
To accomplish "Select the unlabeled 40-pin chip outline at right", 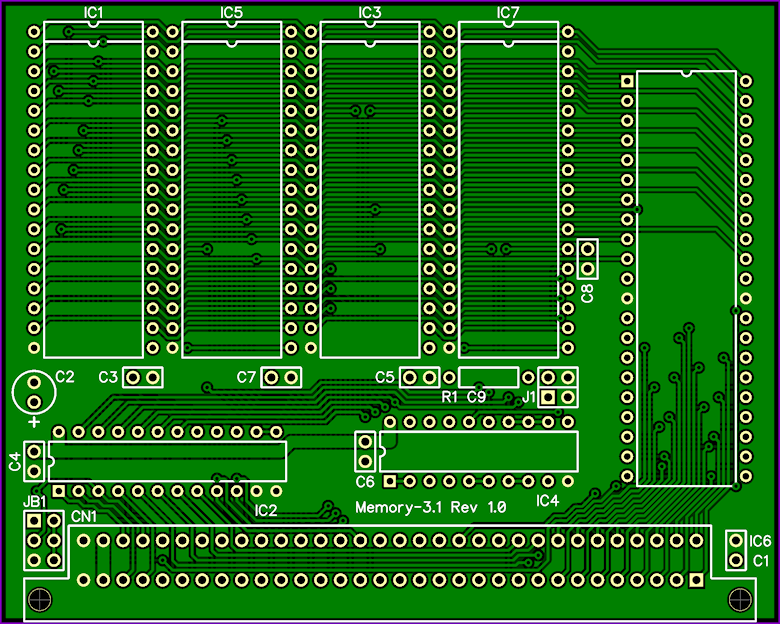I will pyautogui.click(x=686, y=279).
